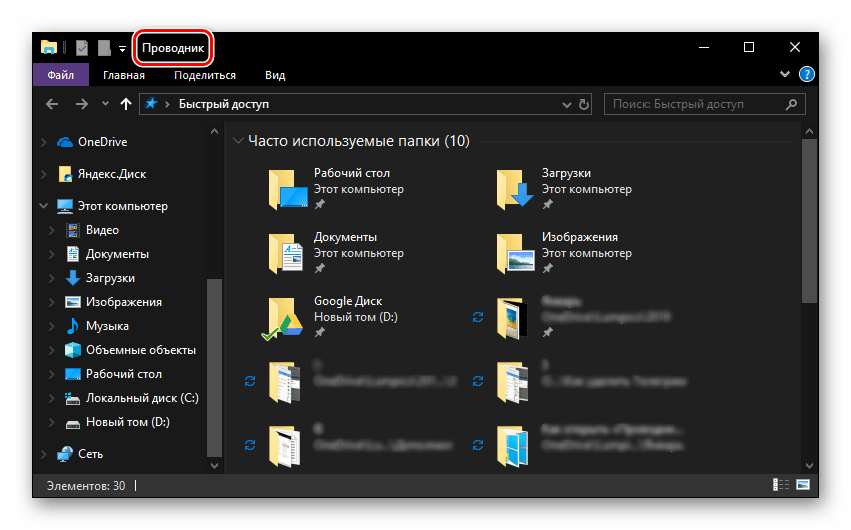Expand the OneDrive tree node

(43, 142)
